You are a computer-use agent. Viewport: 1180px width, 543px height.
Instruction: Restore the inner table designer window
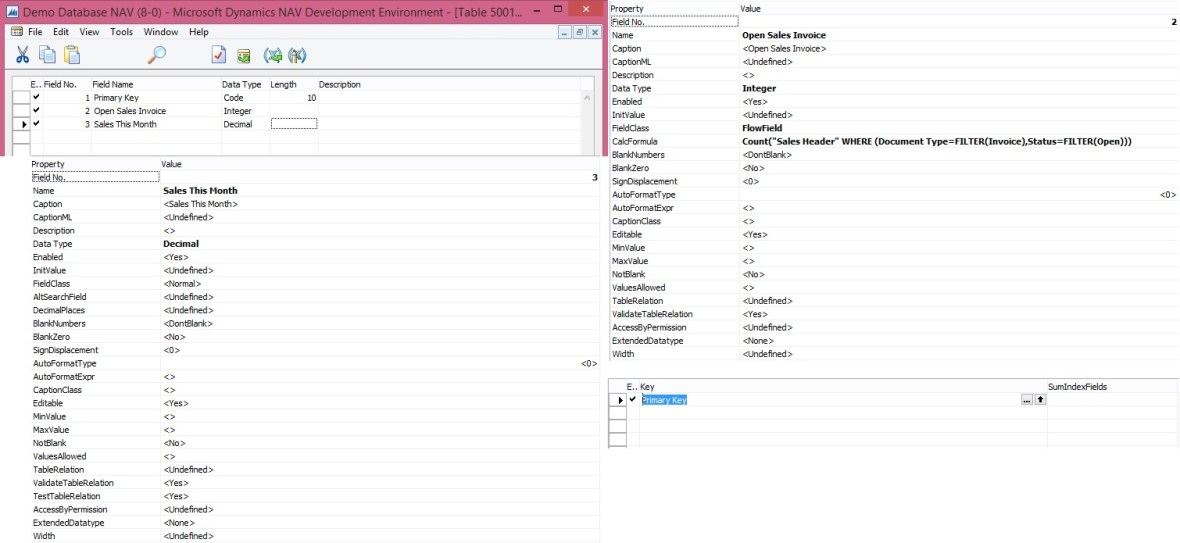(x=579, y=32)
